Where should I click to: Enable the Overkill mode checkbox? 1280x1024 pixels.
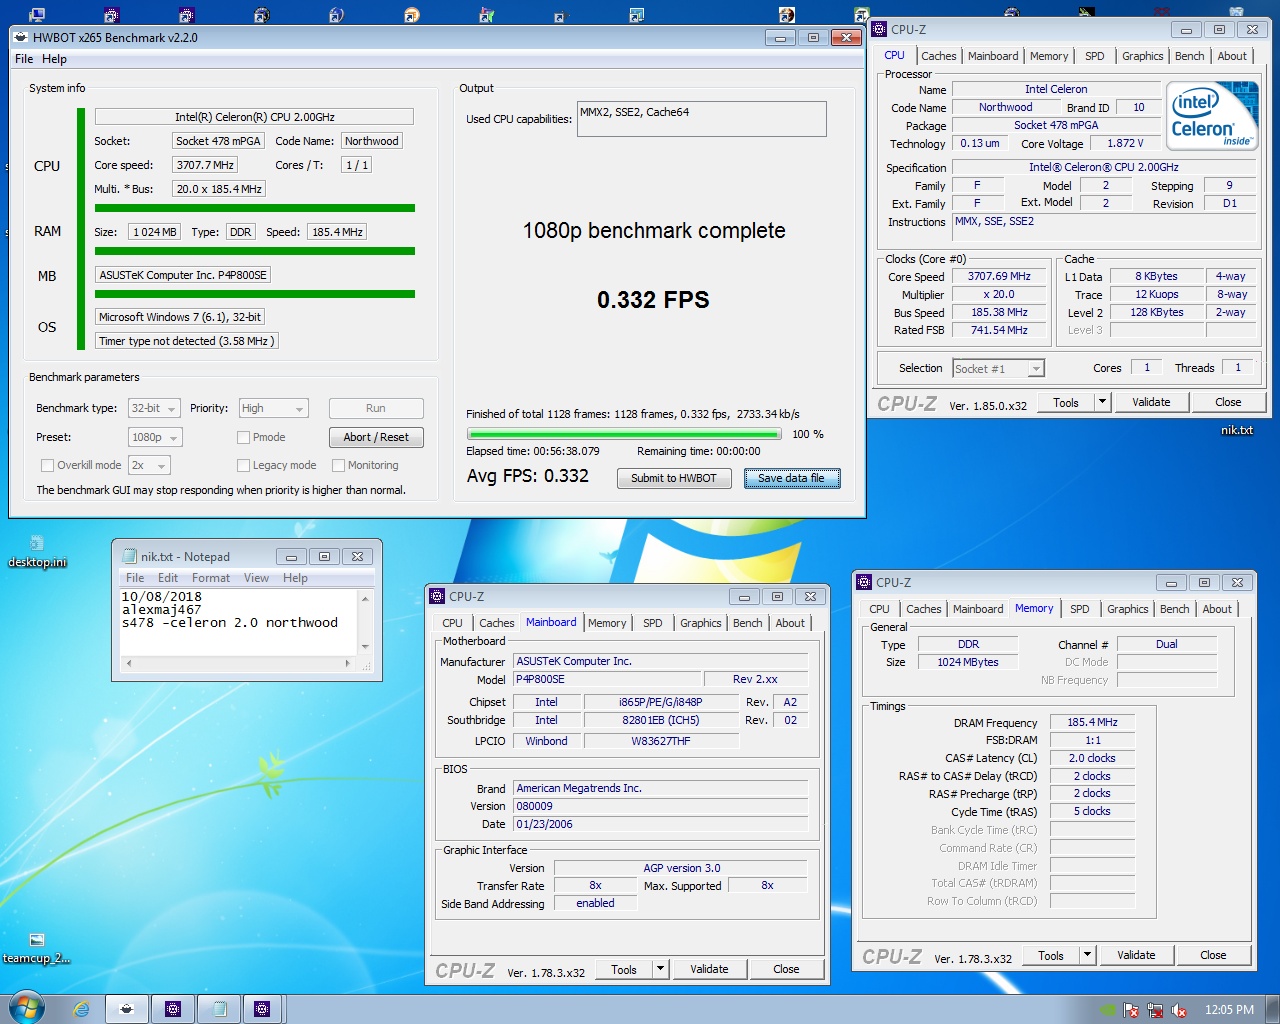coord(47,465)
